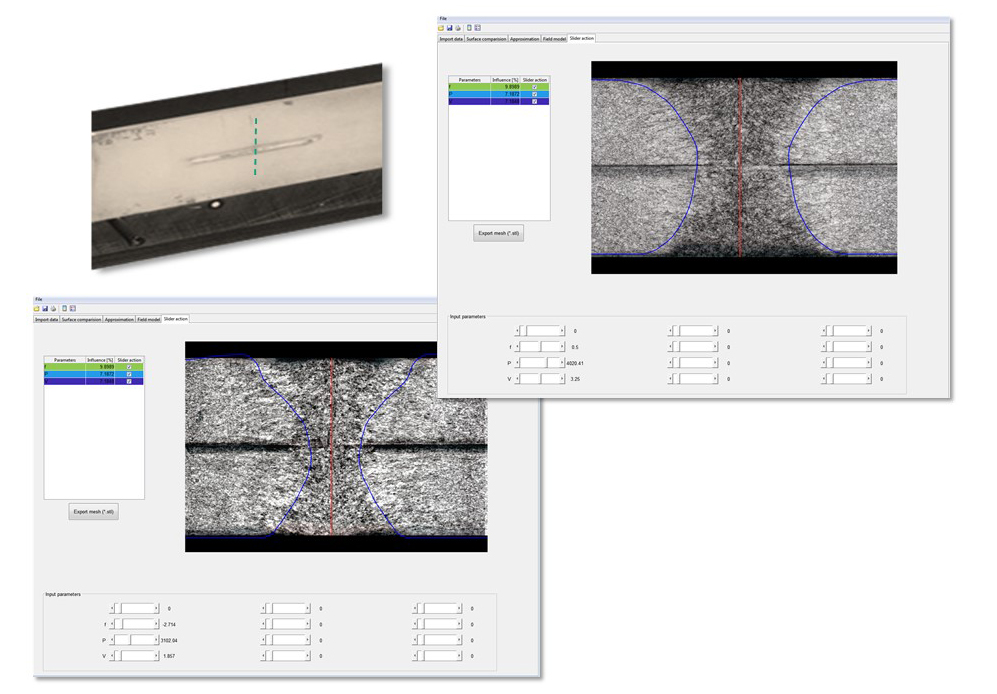Toggle the purple V row checkbox in the back window
This screenshot has width=997, height=694.
click(x=129, y=381)
